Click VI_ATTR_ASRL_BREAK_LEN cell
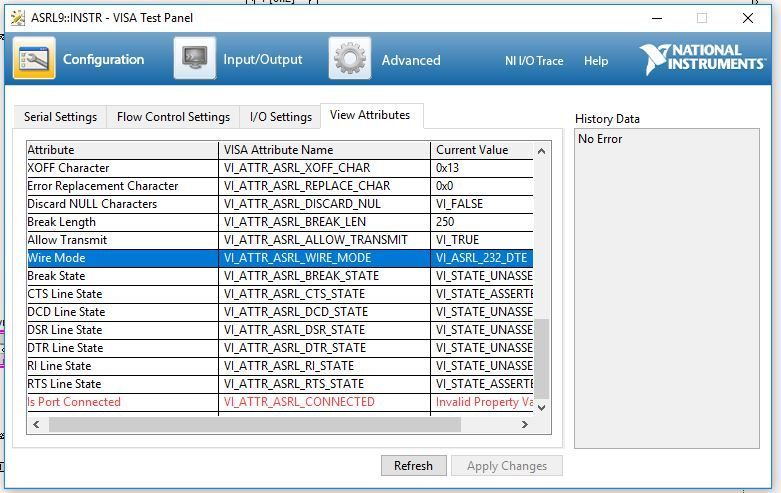 click(324, 222)
